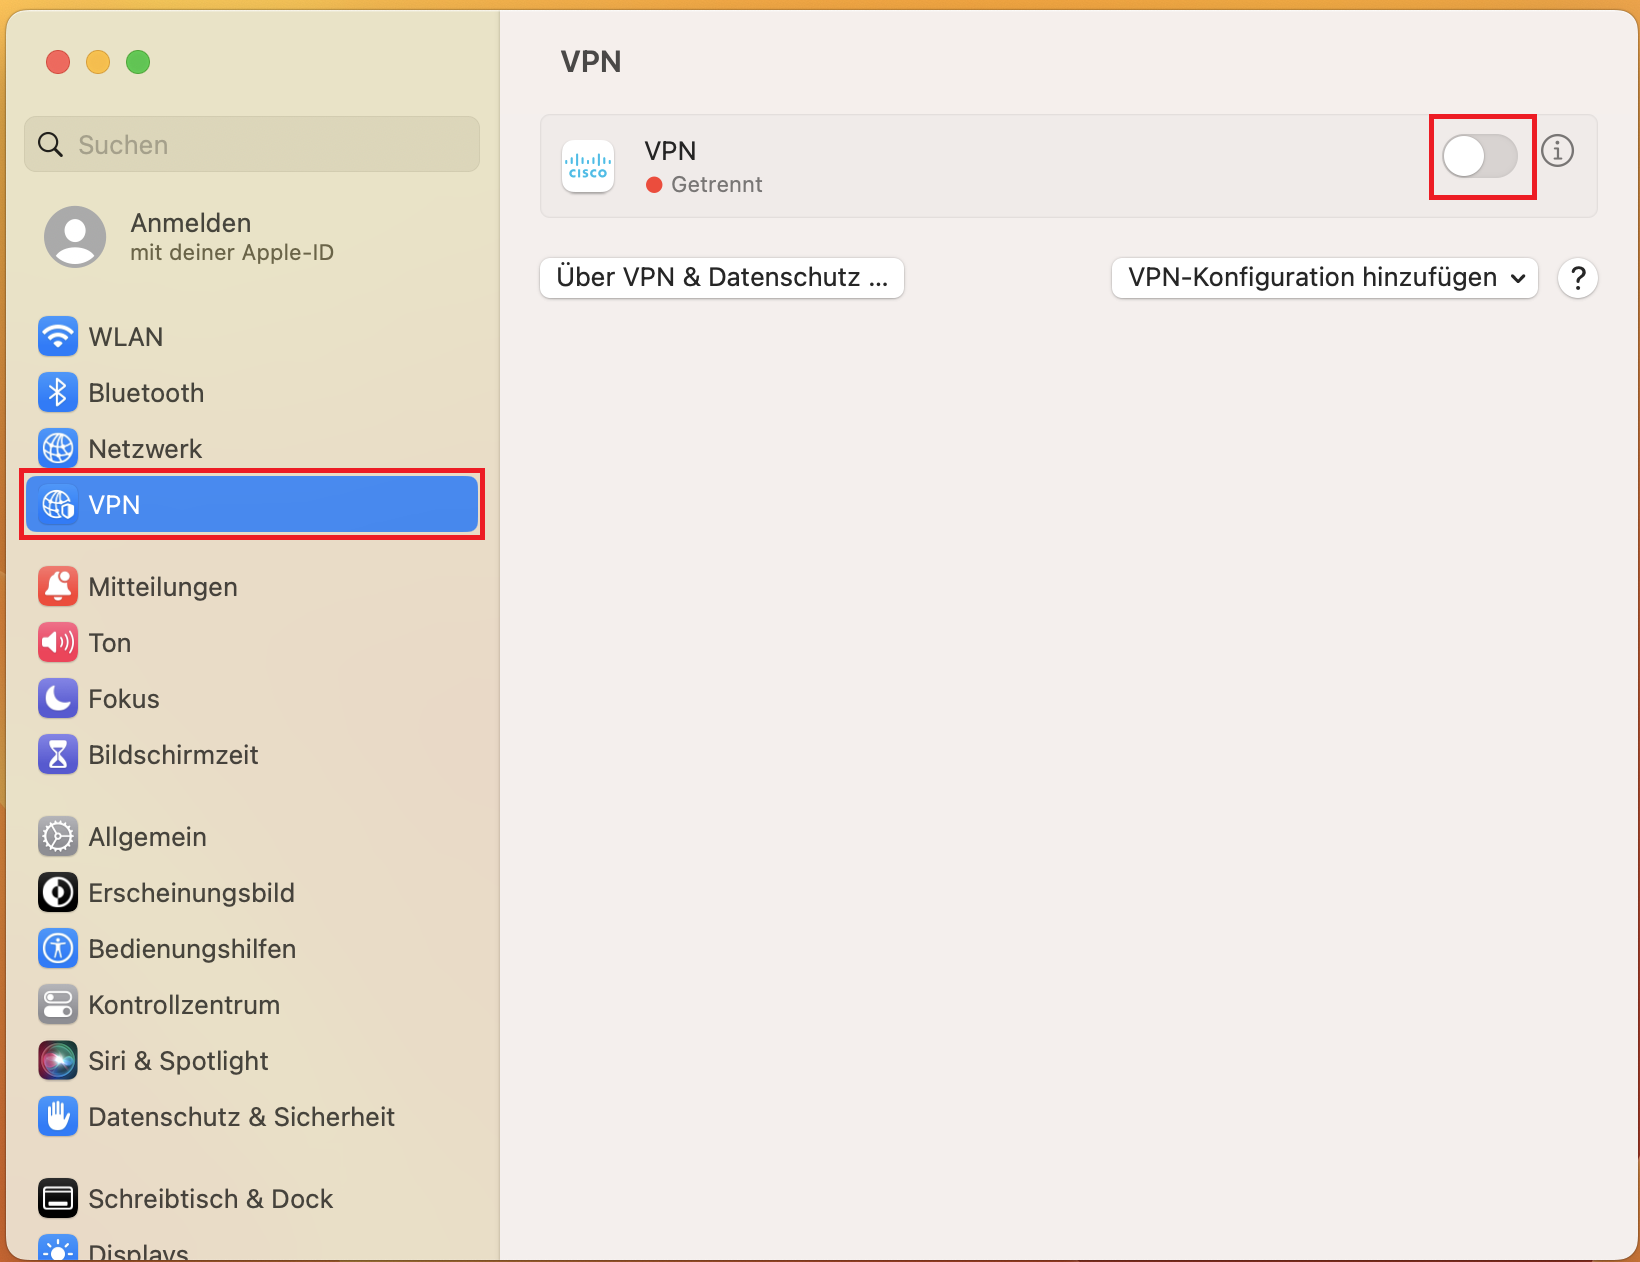Open Bildschirmzeit hourglass entry
Image resolution: width=1640 pixels, height=1262 pixels.
click(x=58, y=755)
